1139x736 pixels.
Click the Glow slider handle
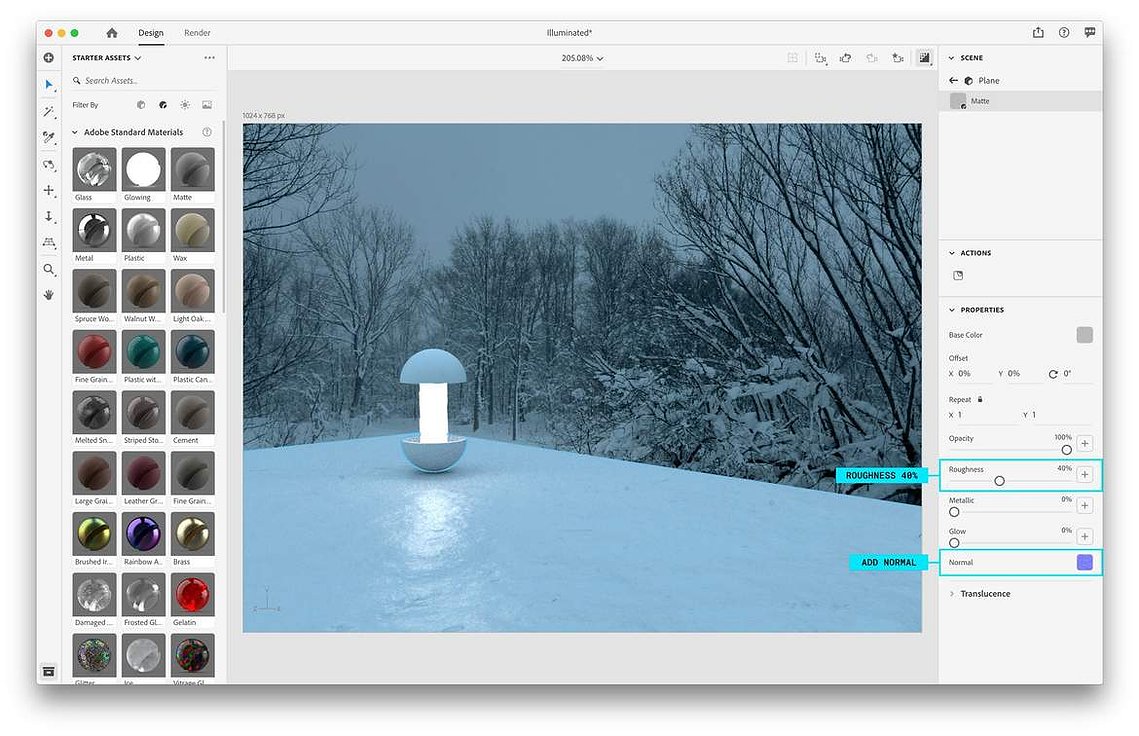pyautogui.click(x=954, y=543)
